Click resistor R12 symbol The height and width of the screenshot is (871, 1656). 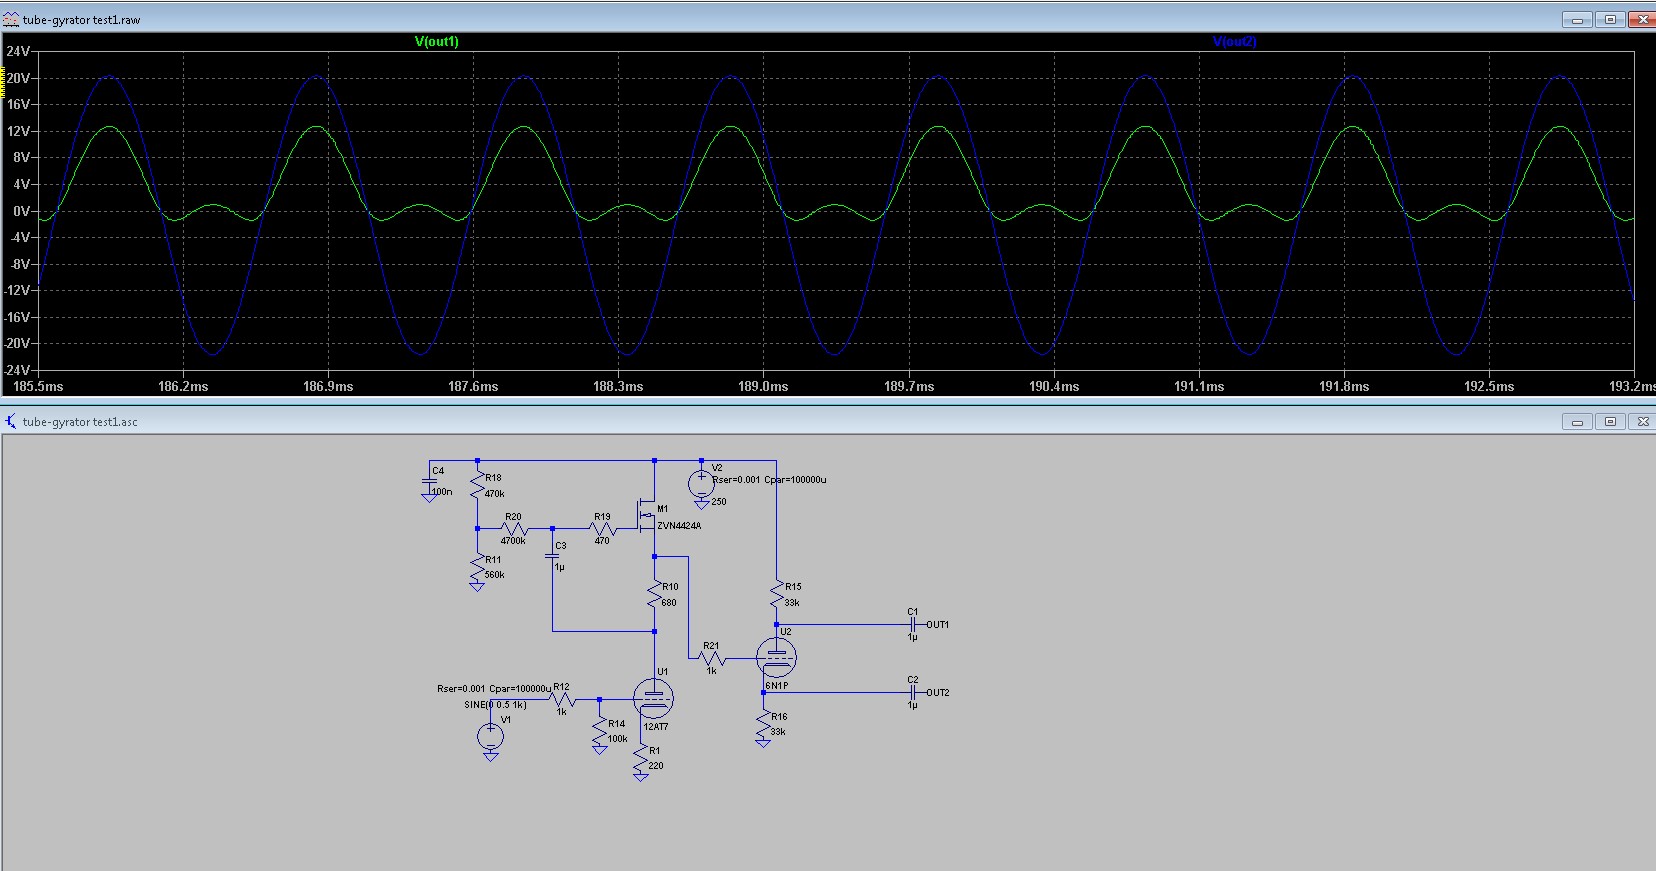point(562,699)
